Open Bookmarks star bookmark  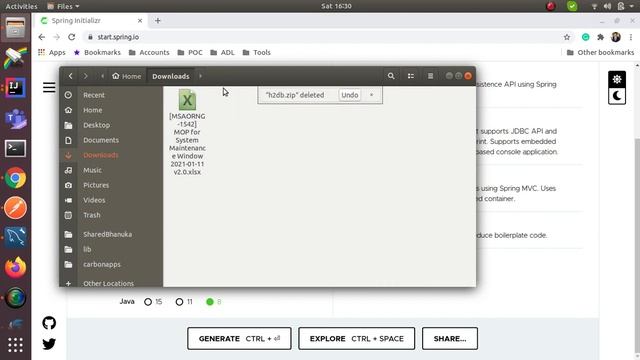pyautogui.click(x=97, y=52)
